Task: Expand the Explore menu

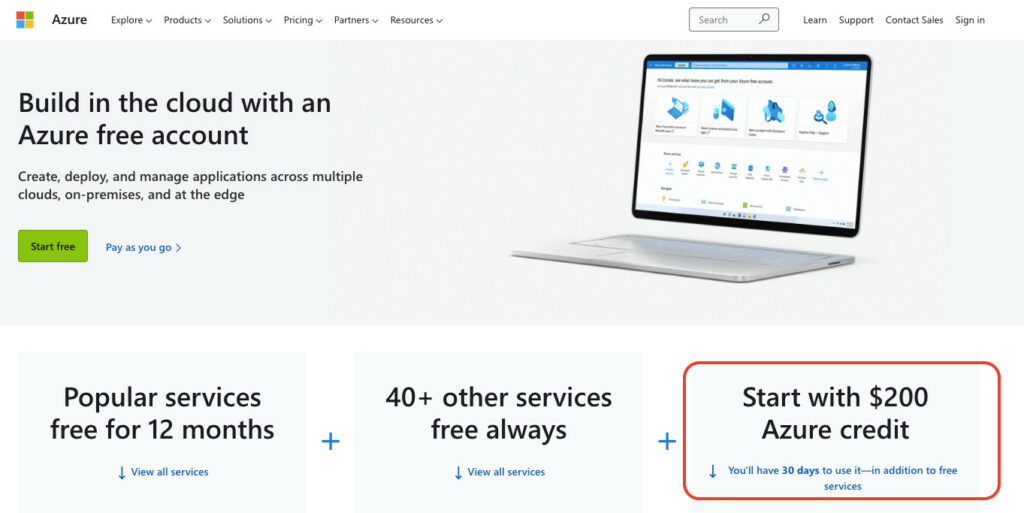Action: tap(131, 20)
